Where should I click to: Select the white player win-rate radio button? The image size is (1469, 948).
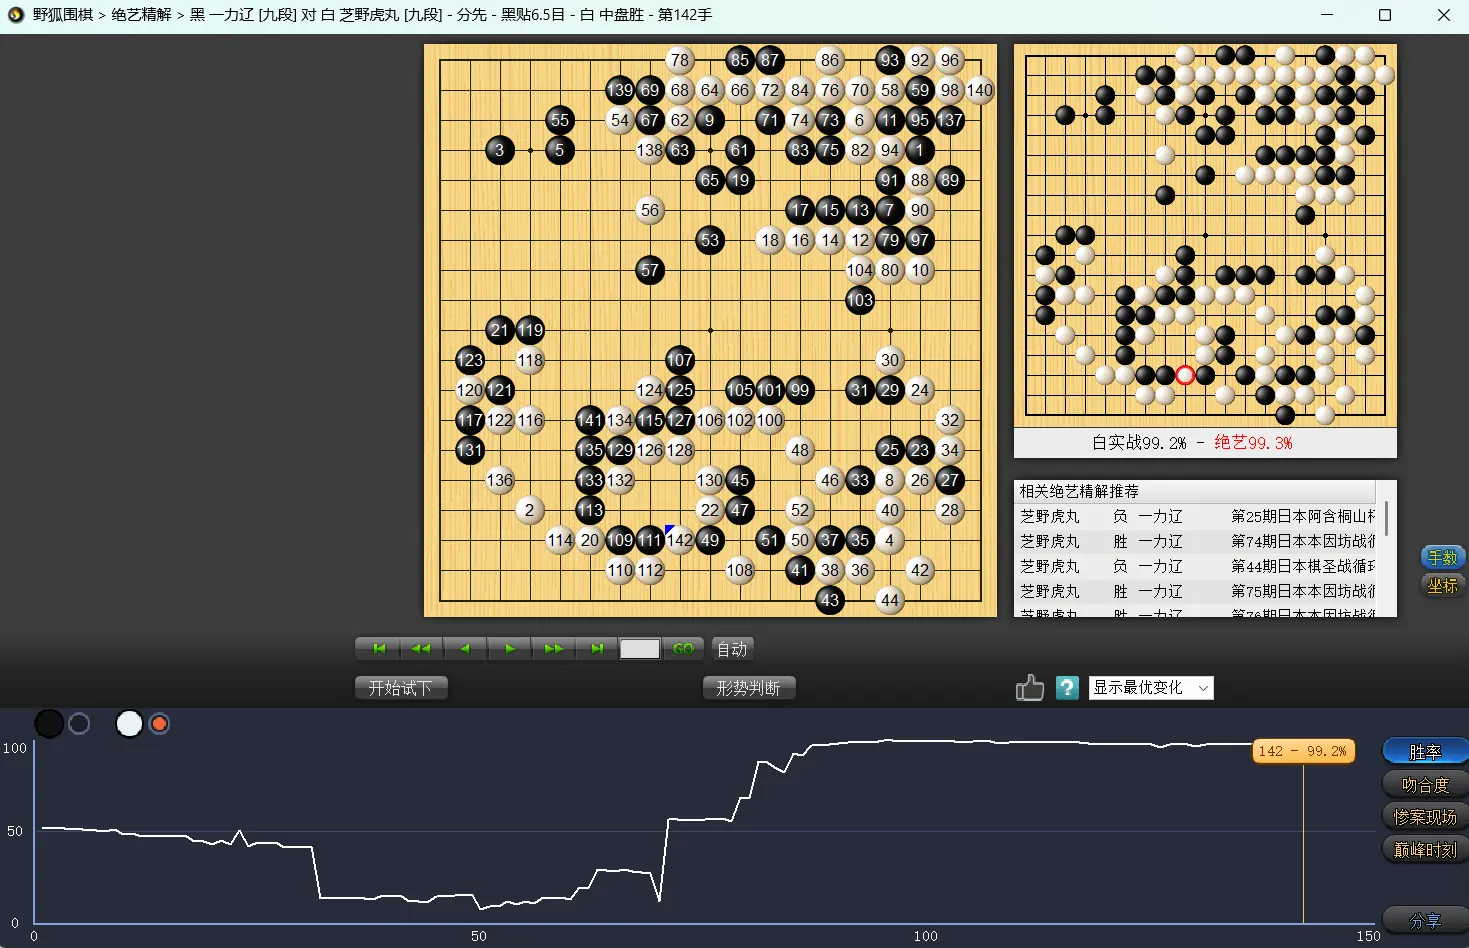coord(159,724)
